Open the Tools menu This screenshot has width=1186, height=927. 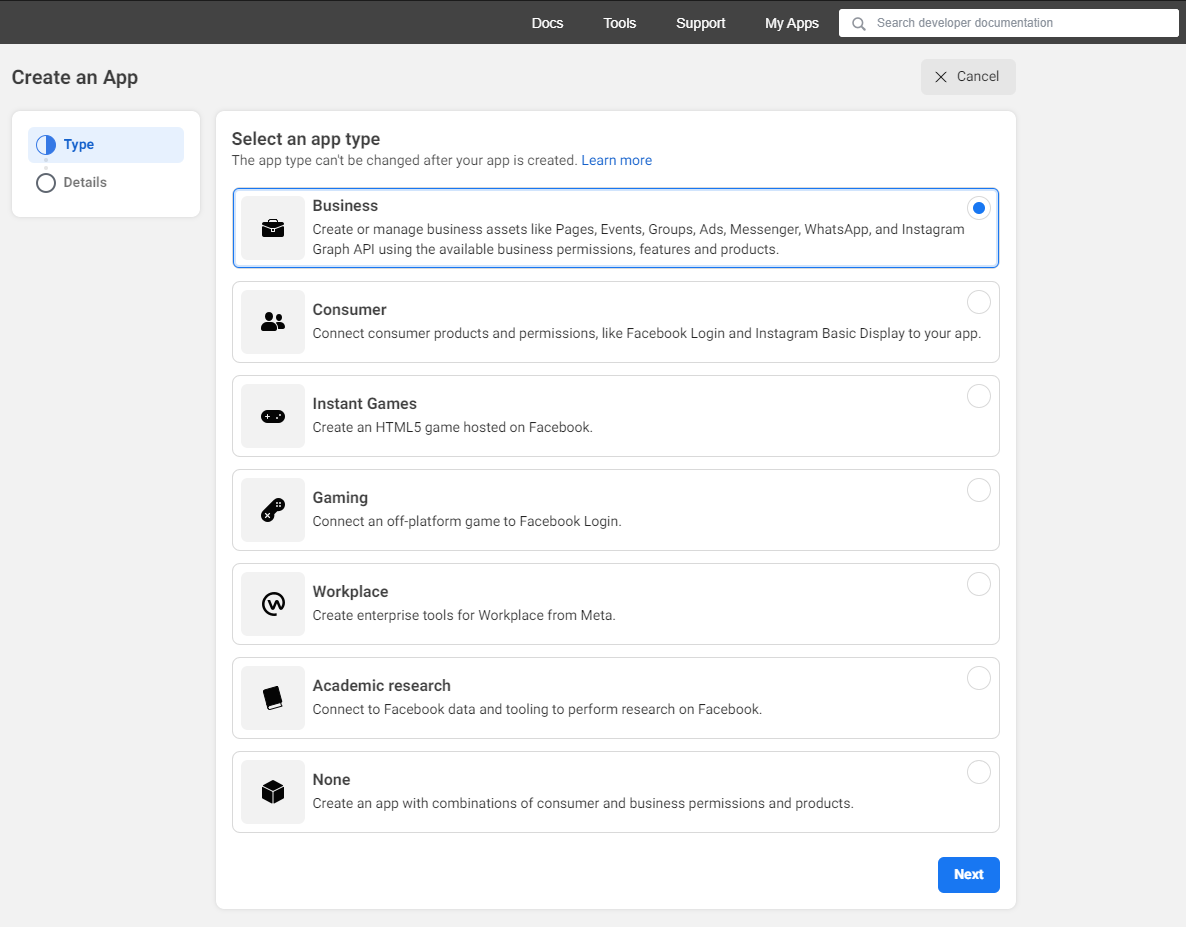click(x=619, y=23)
